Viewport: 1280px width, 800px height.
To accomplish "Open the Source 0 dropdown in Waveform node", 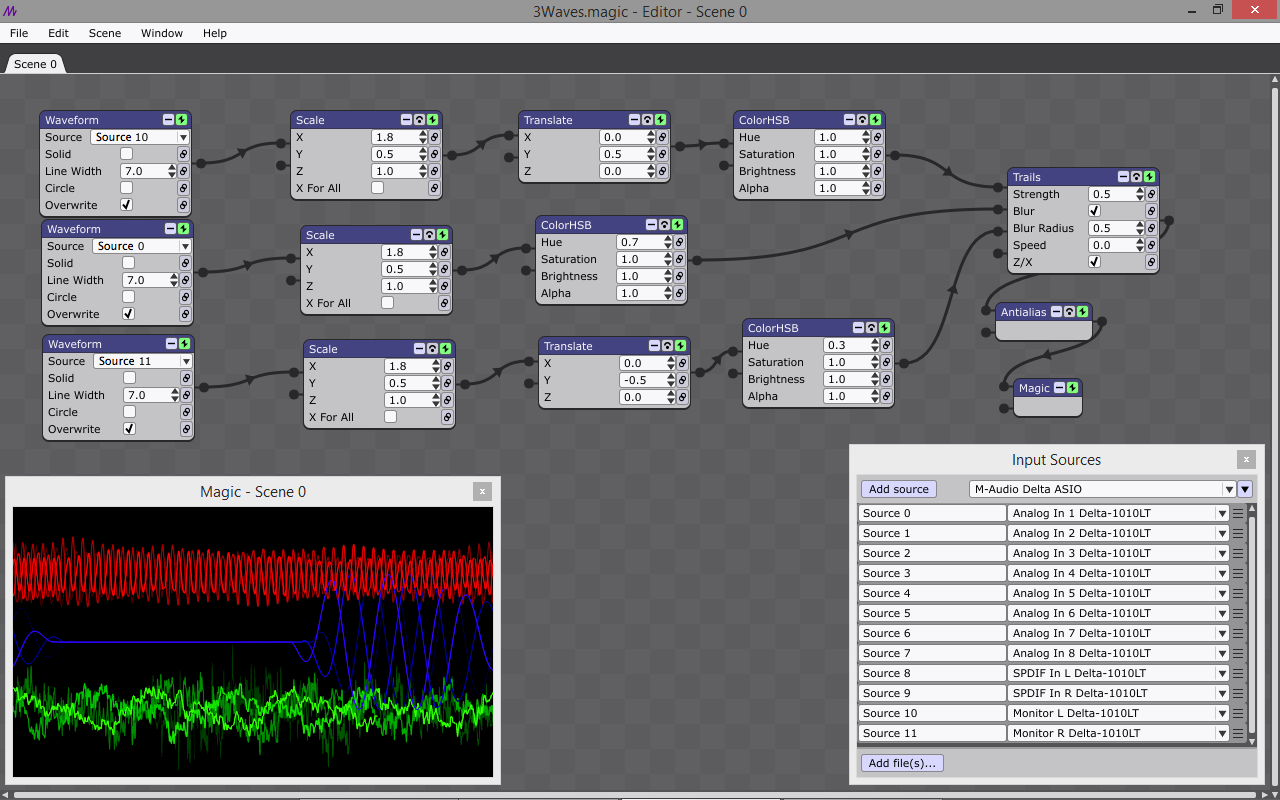I will (x=140, y=246).
